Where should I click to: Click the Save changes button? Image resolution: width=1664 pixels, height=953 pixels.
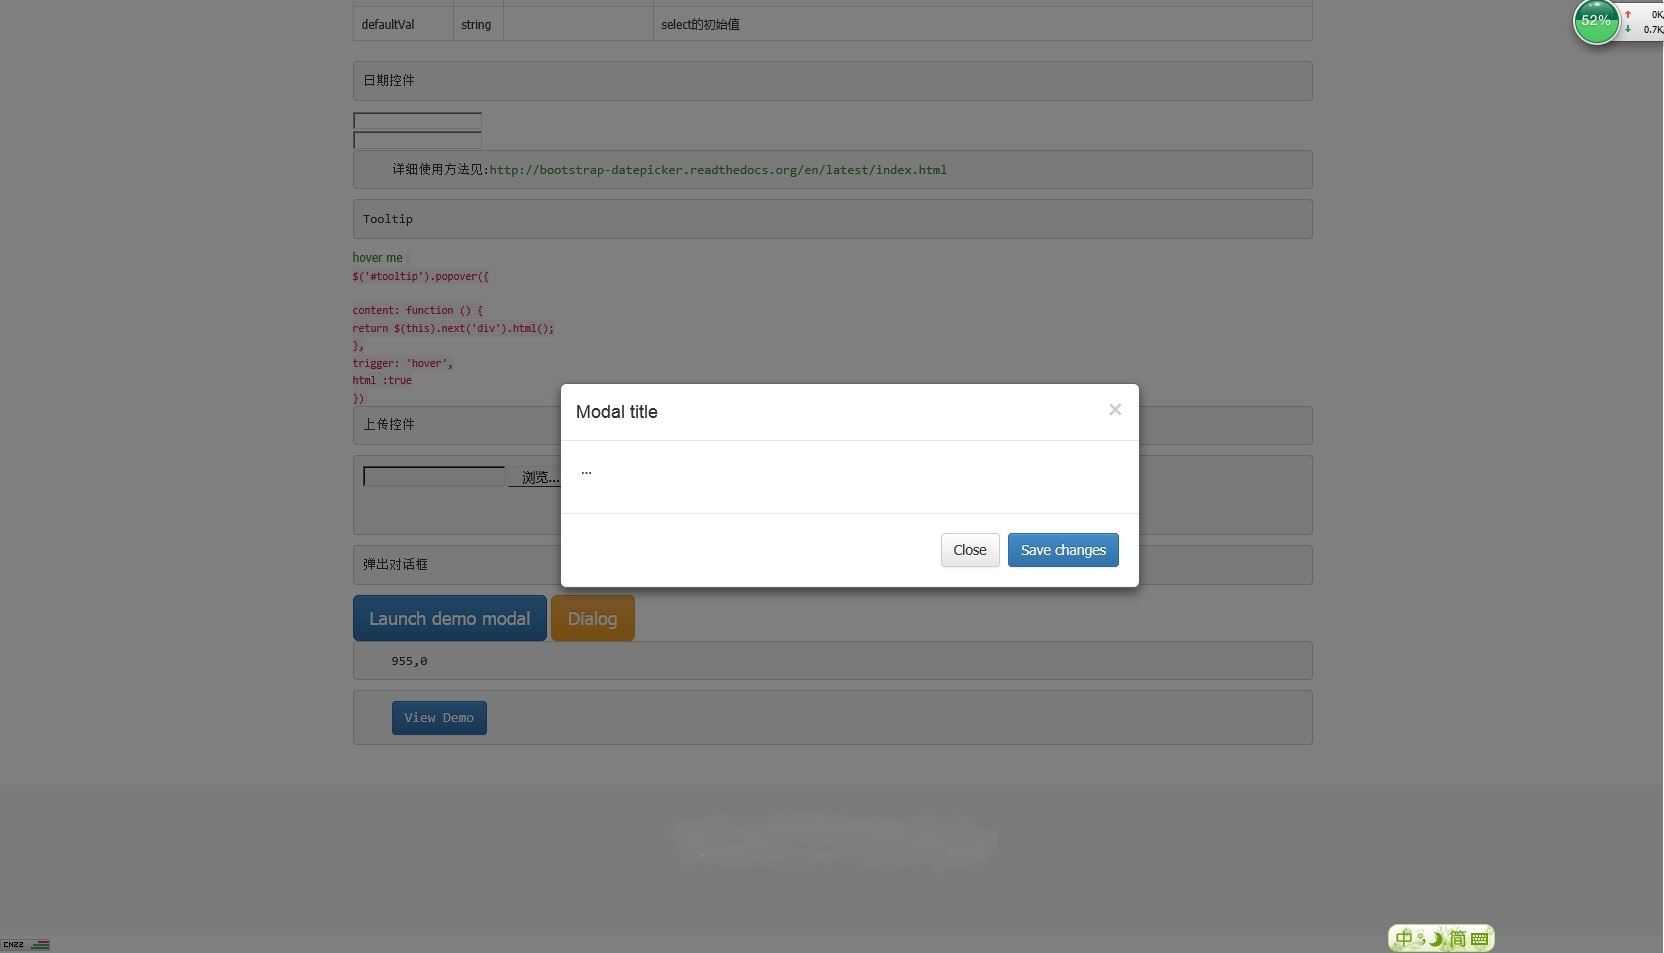coord(1062,550)
